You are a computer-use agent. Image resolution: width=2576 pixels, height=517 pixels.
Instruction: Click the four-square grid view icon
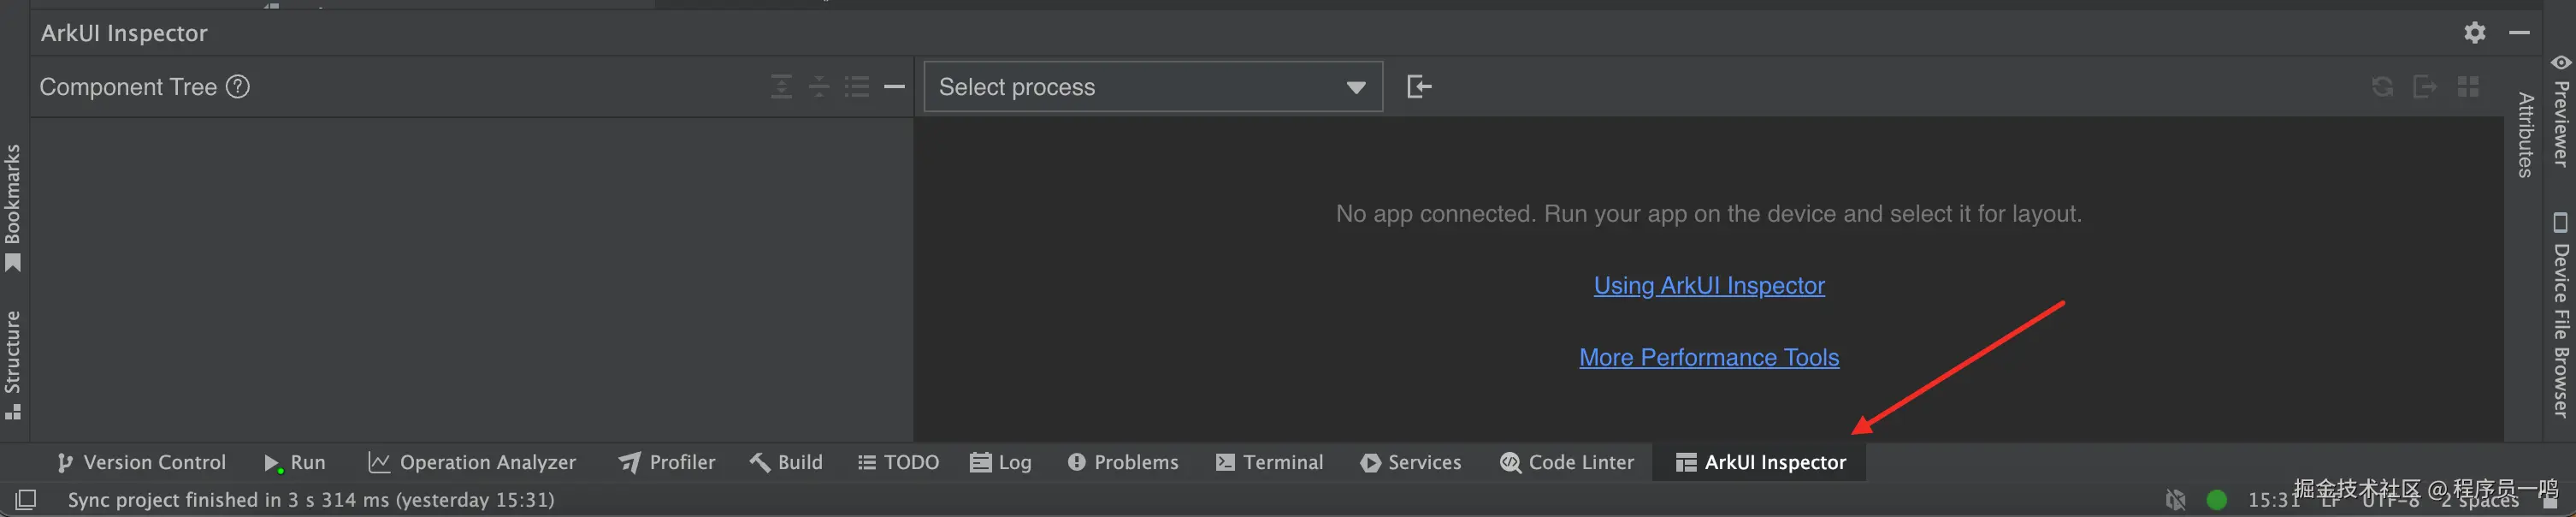point(2468,87)
